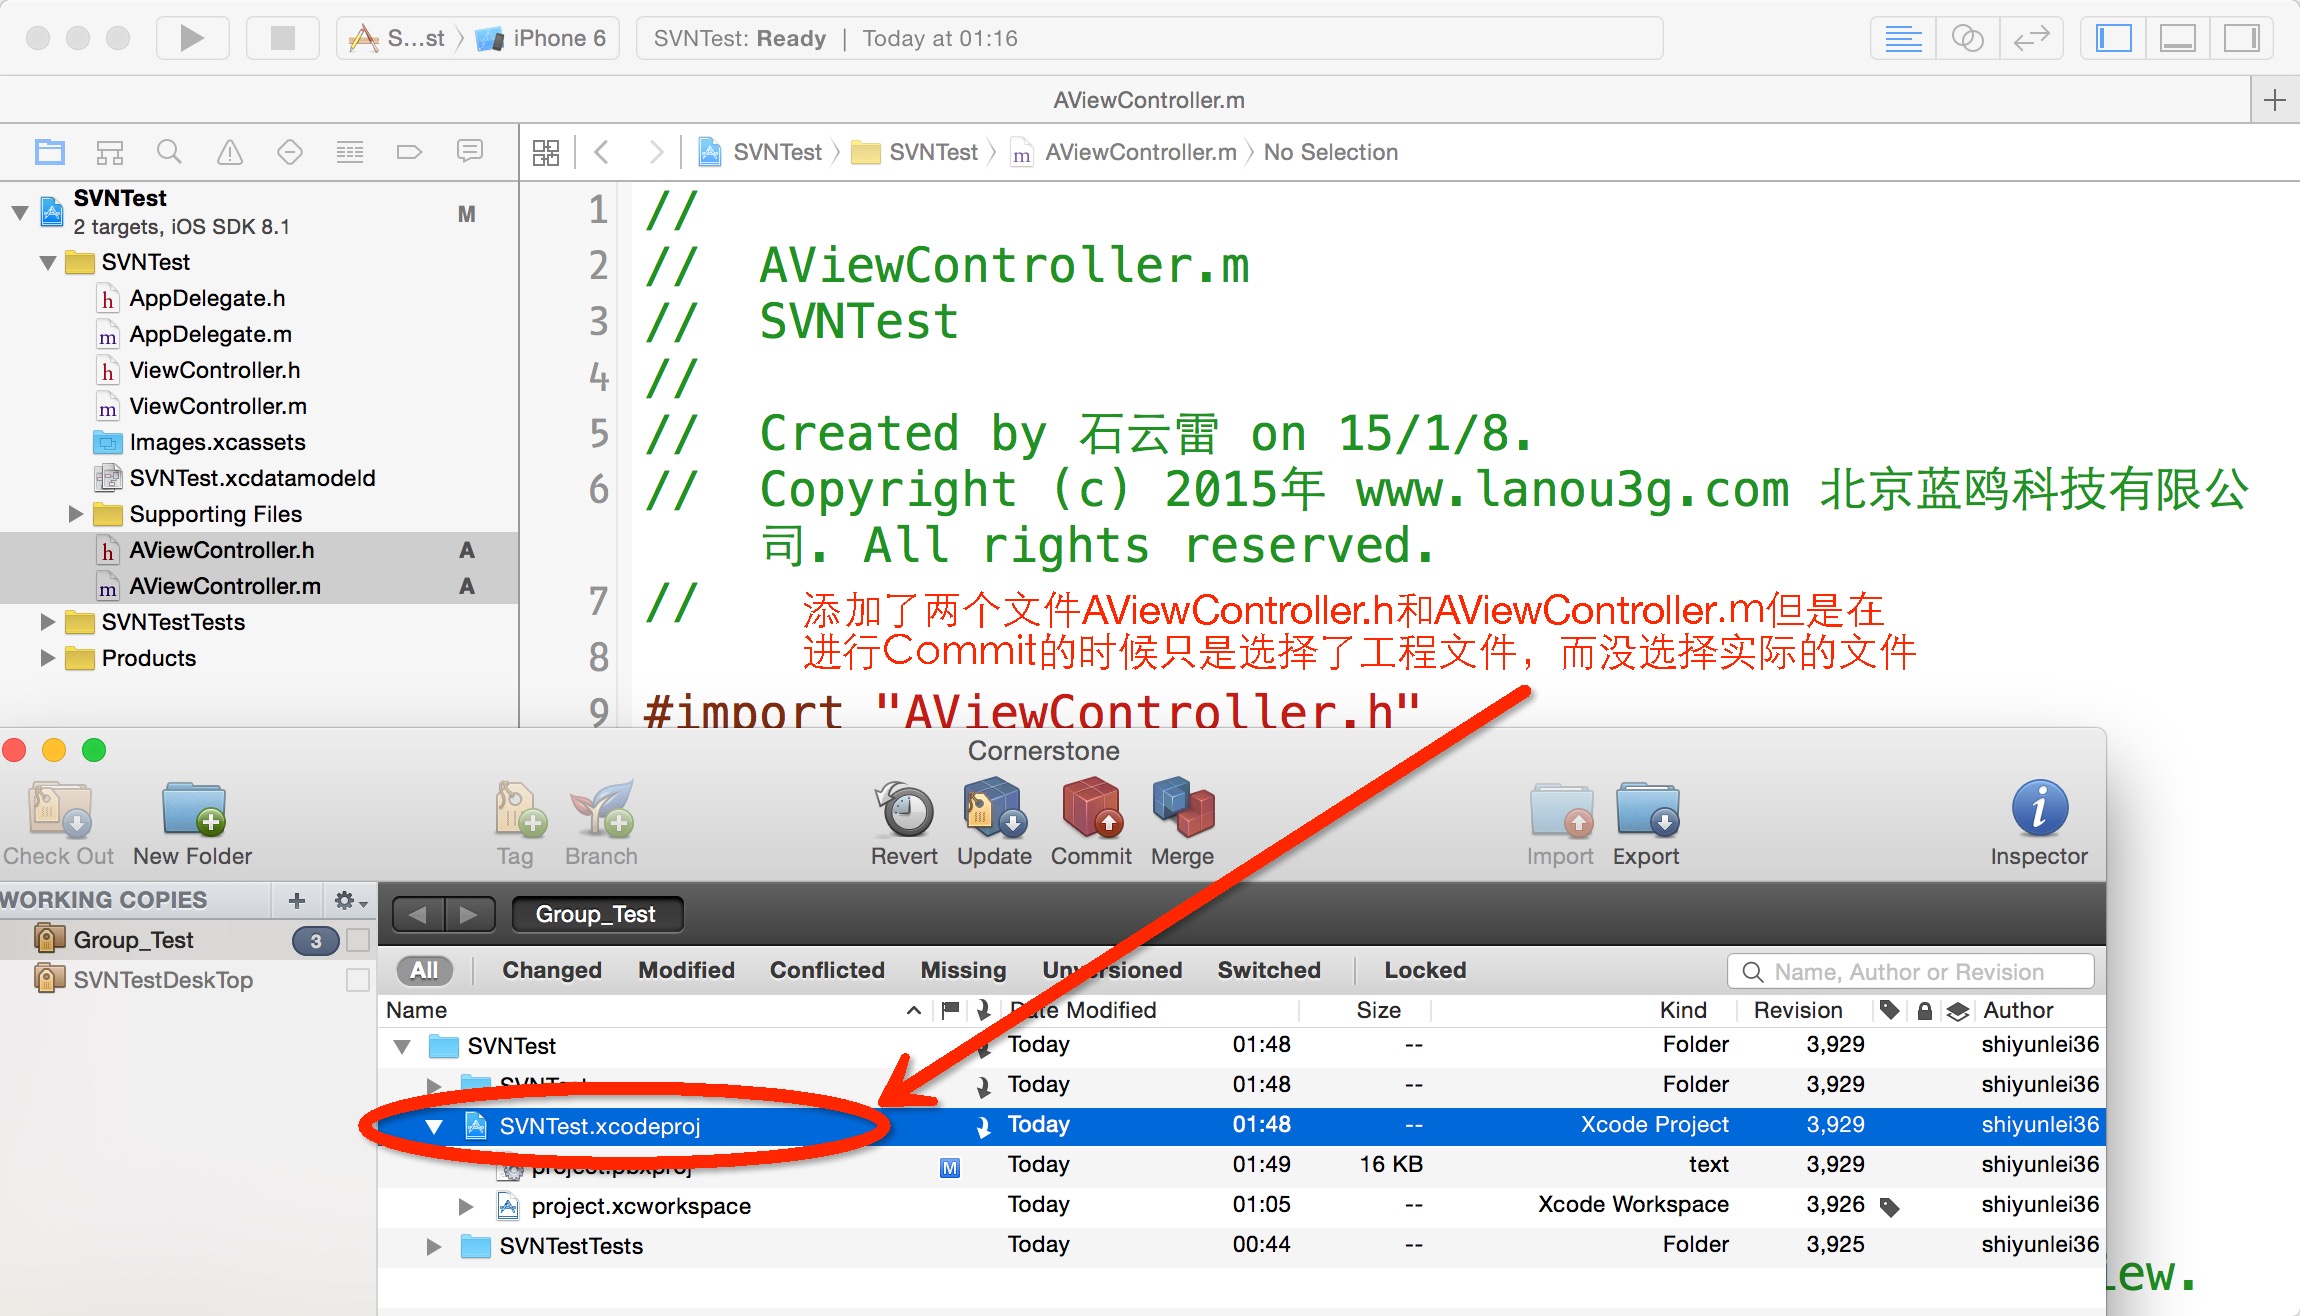The width and height of the screenshot is (2300, 1316).
Task: Select the All filter tab
Action: (424, 970)
